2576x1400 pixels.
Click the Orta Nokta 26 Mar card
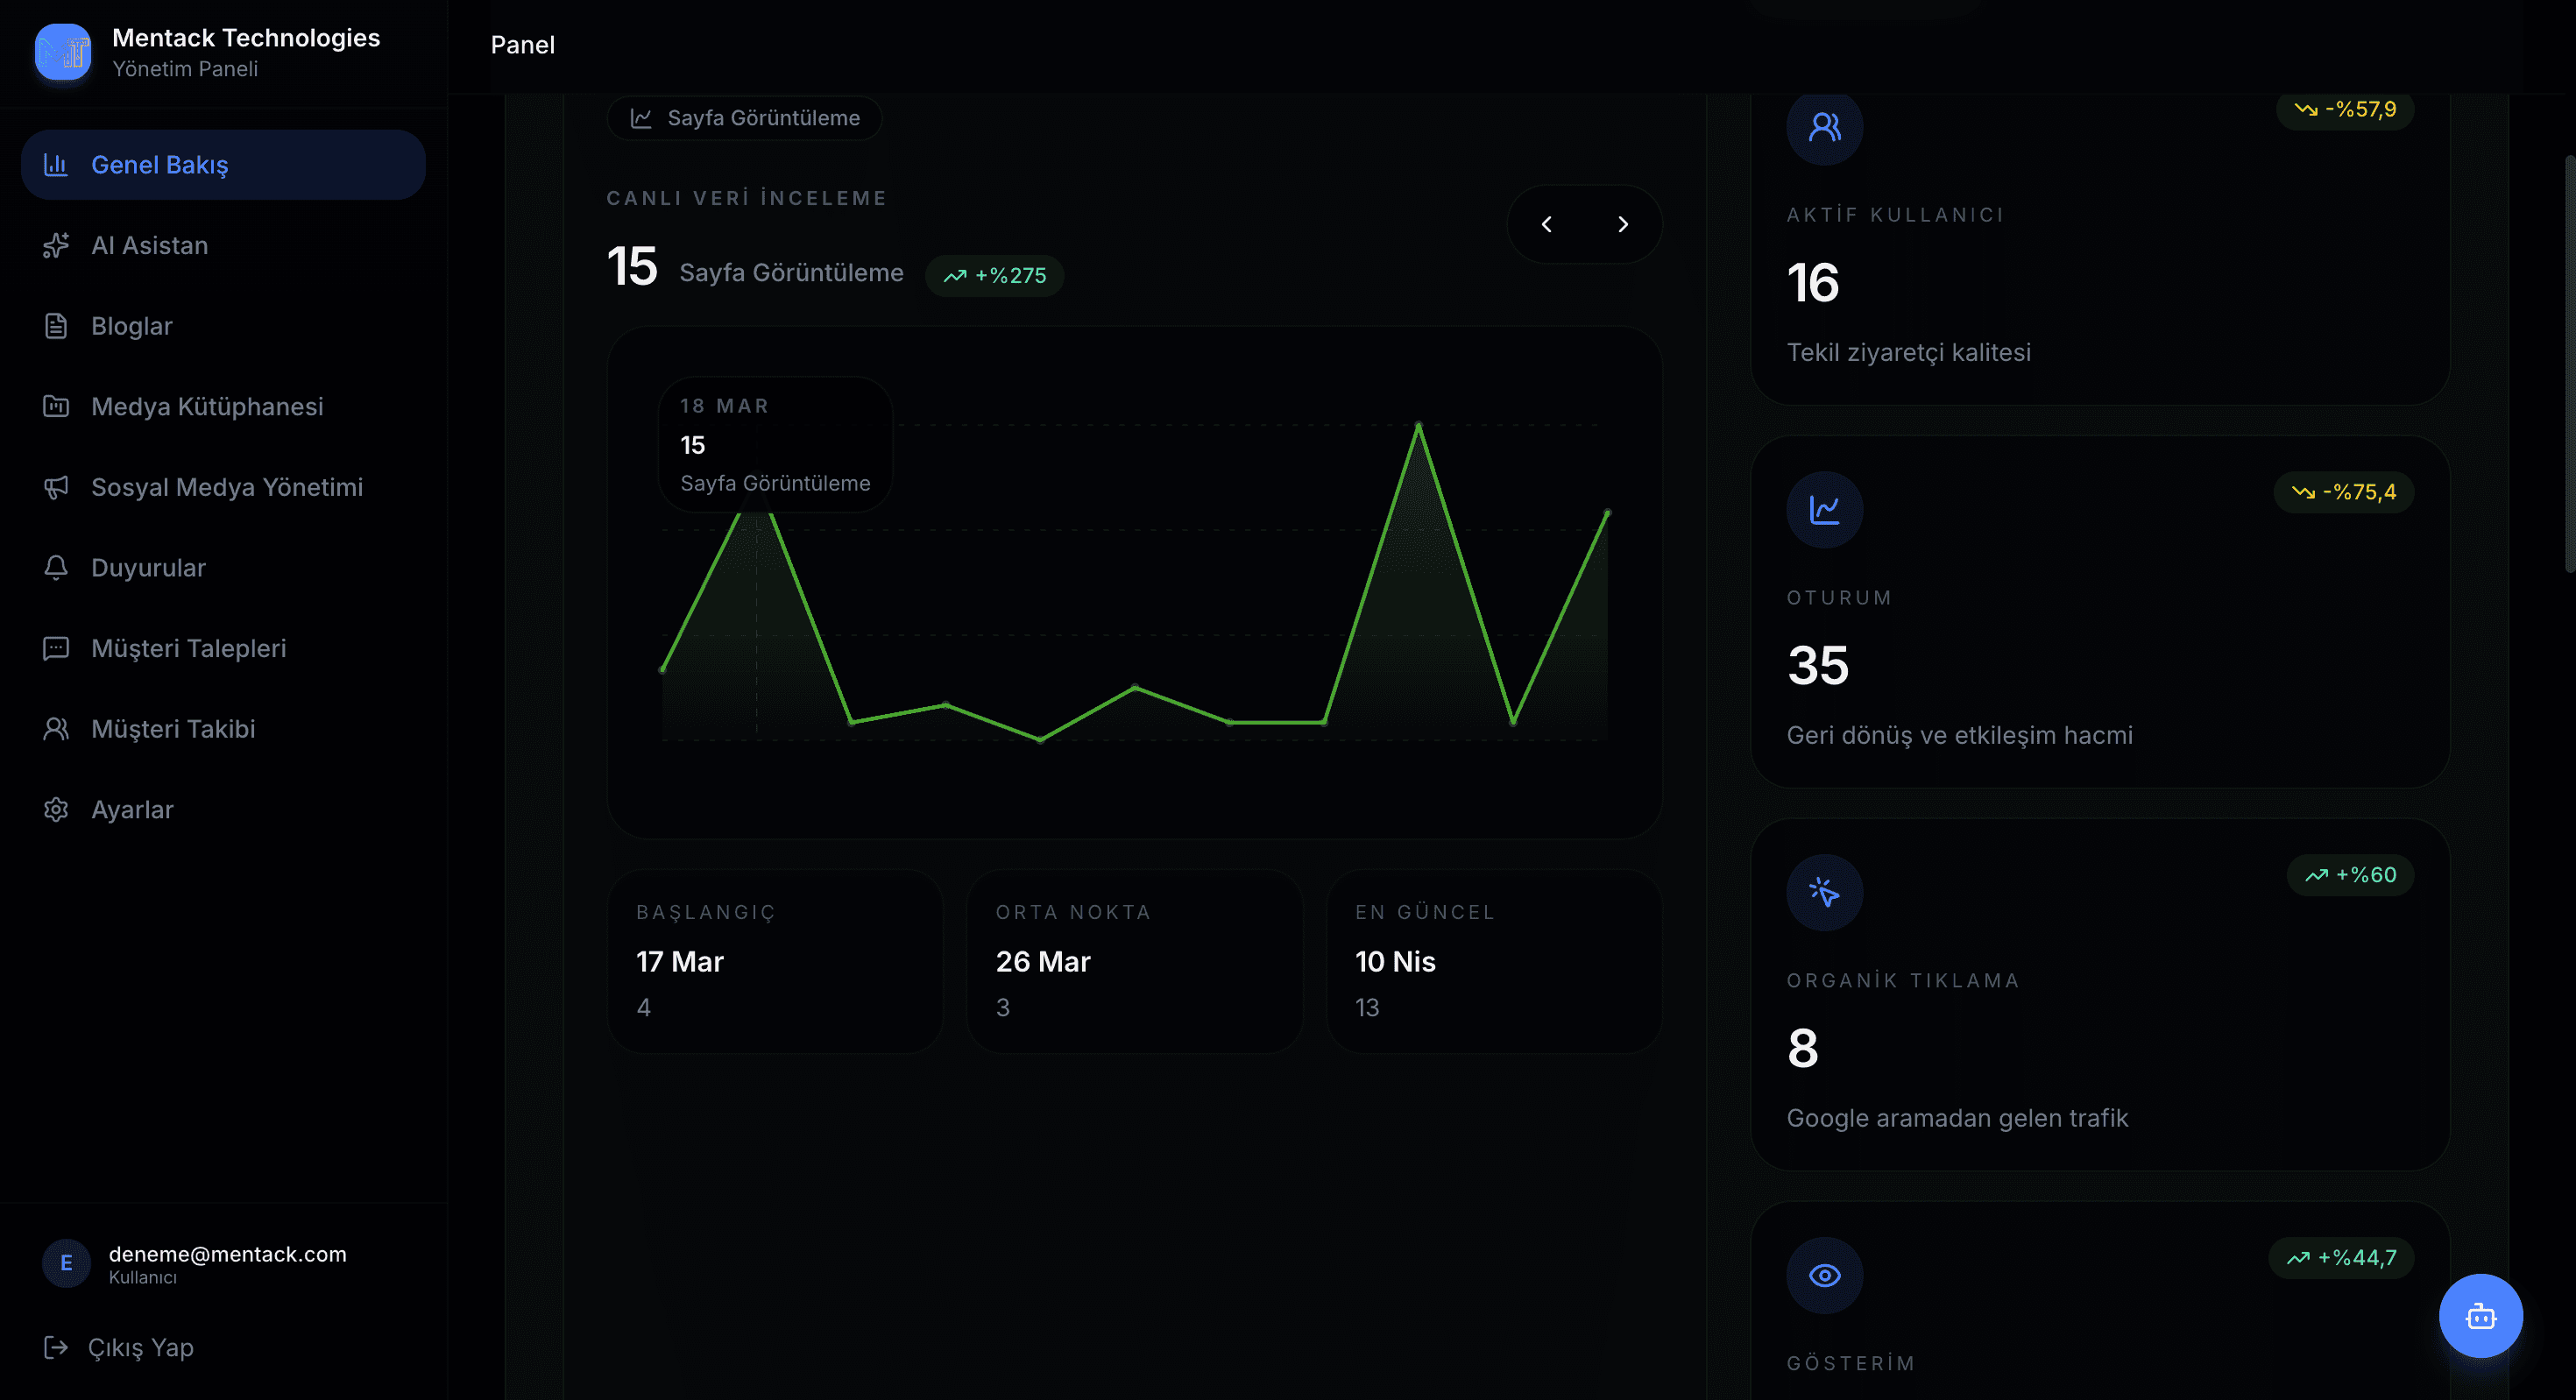1134,961
